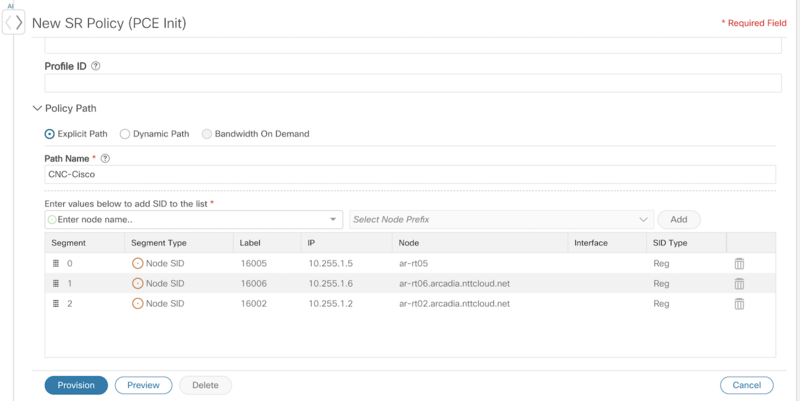Collapse the Policy Path section
800x401 pixels.
click(37, 108)
